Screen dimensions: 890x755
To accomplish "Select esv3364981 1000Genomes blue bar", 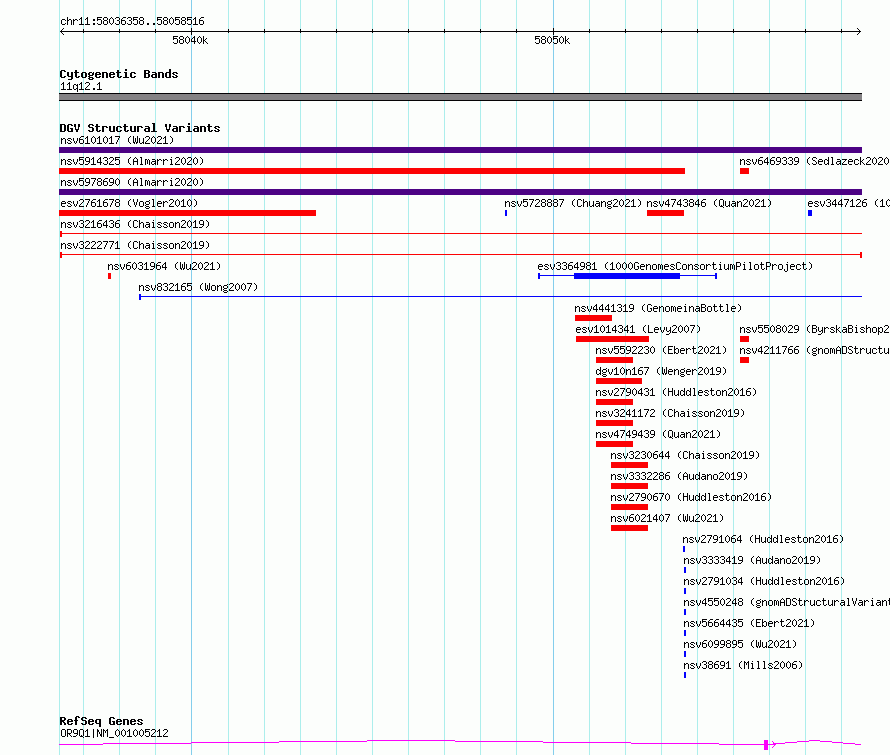I will (627, 276).
